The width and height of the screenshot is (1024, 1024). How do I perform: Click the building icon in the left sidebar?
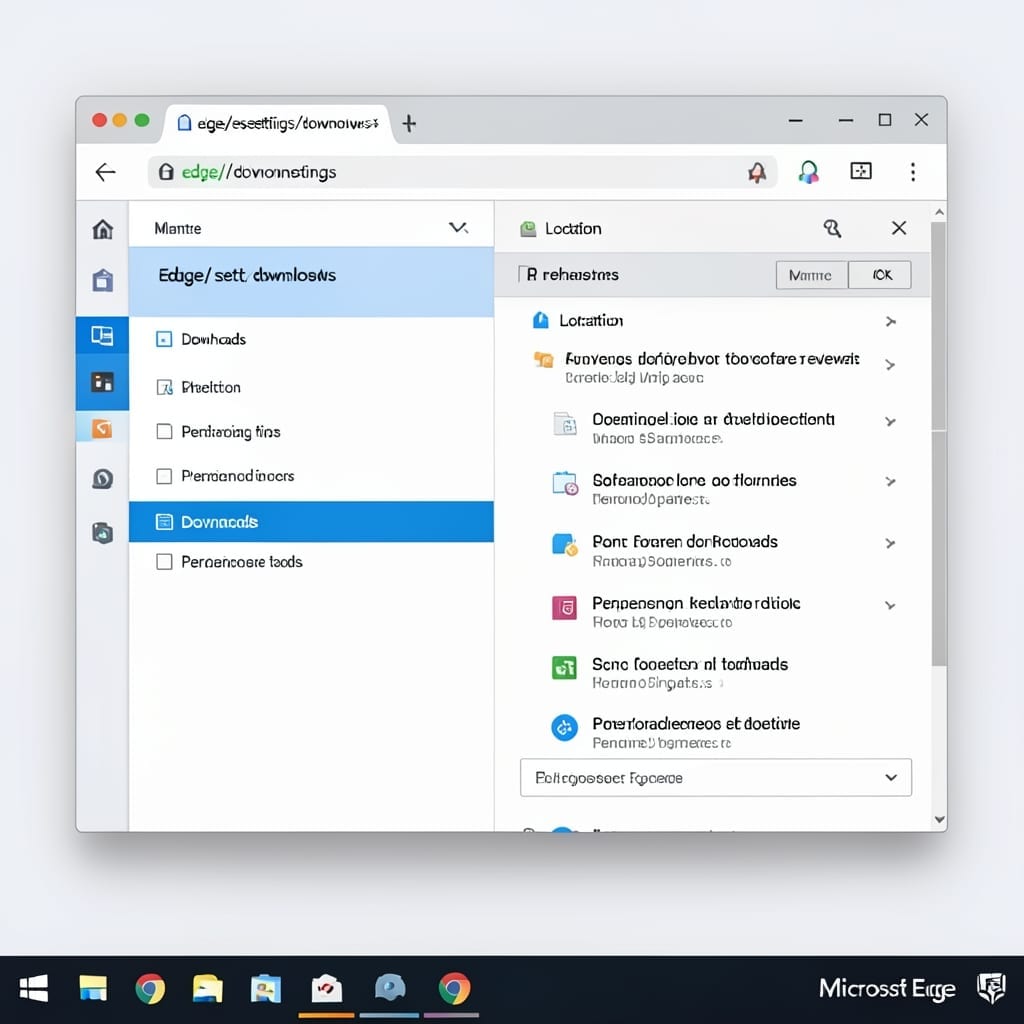point(103,280)
